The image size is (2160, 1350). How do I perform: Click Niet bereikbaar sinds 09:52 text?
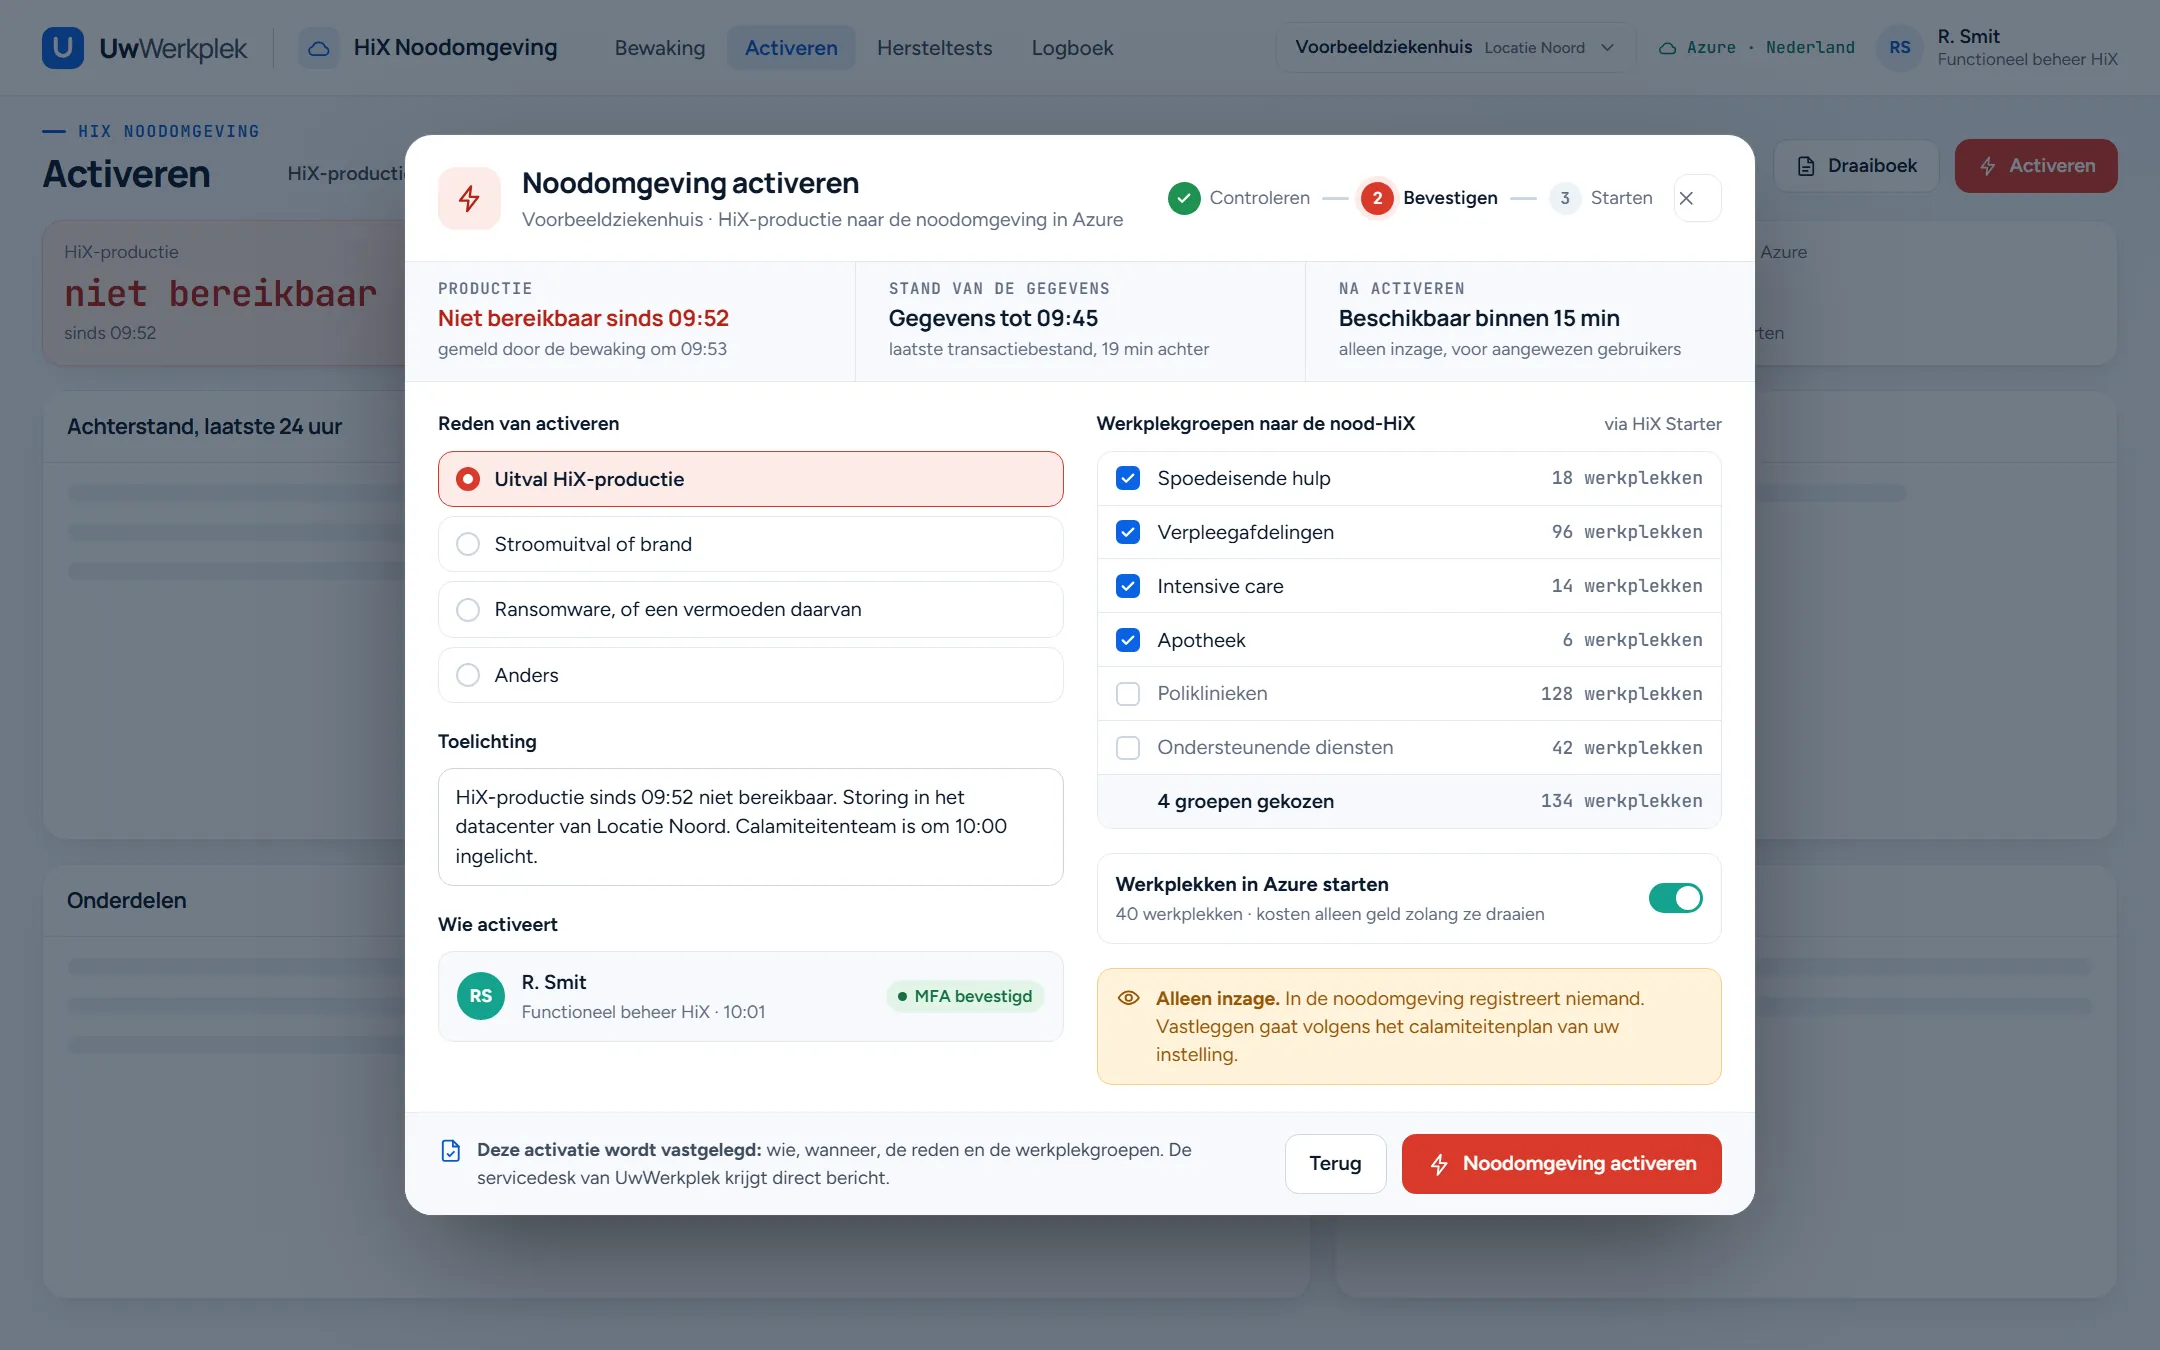(583, 318)
